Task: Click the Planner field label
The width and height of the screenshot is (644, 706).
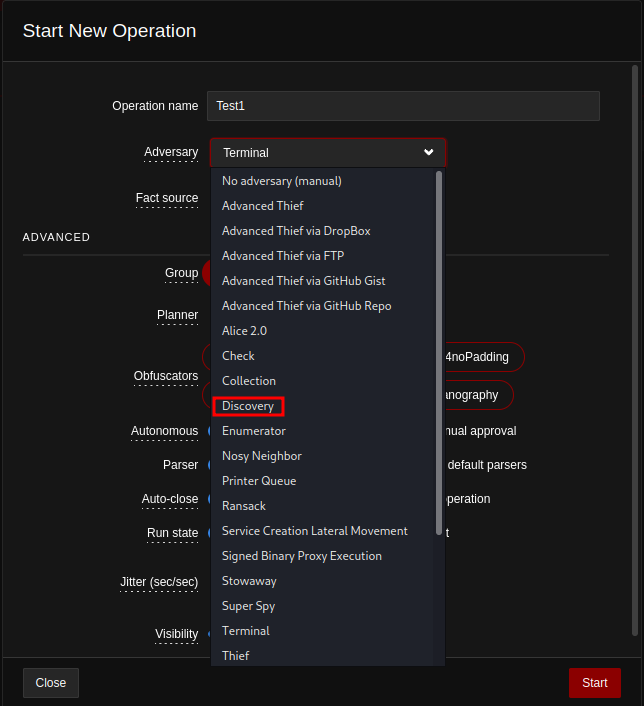Action: (177, 315)
